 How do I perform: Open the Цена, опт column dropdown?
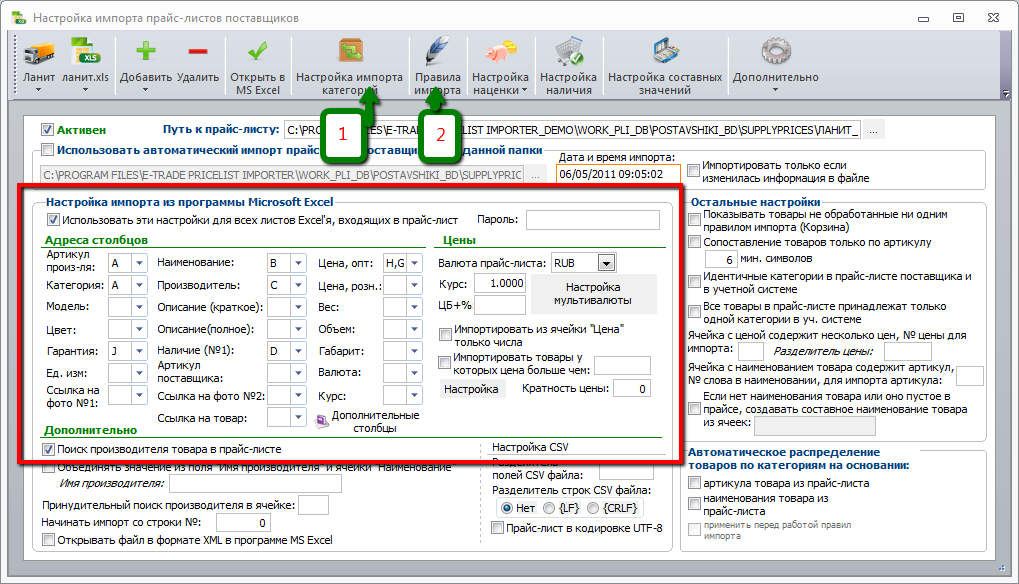(415, 263)
